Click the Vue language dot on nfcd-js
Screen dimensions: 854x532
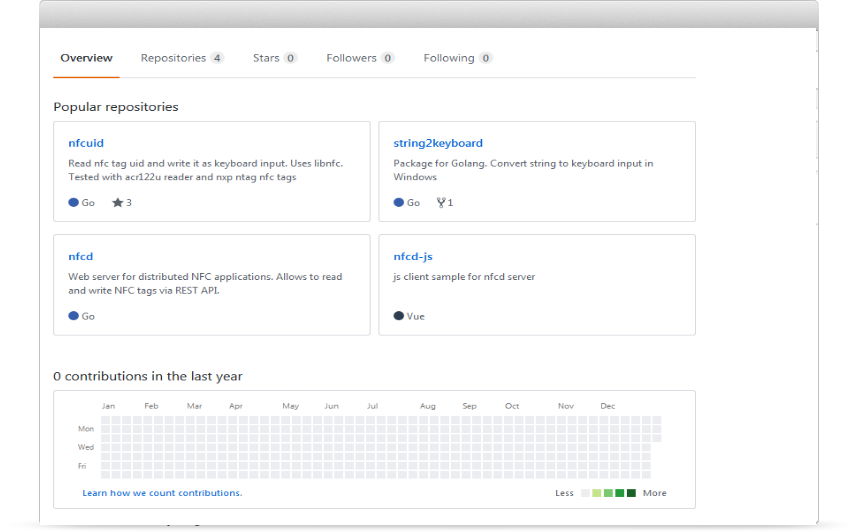coord(398,316)
